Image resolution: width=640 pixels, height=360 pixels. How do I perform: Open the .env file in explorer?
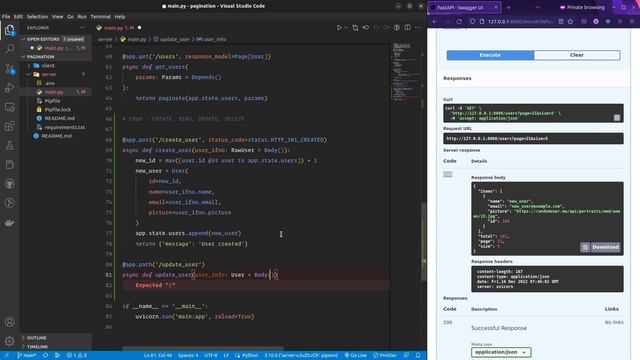click(49, 83)
